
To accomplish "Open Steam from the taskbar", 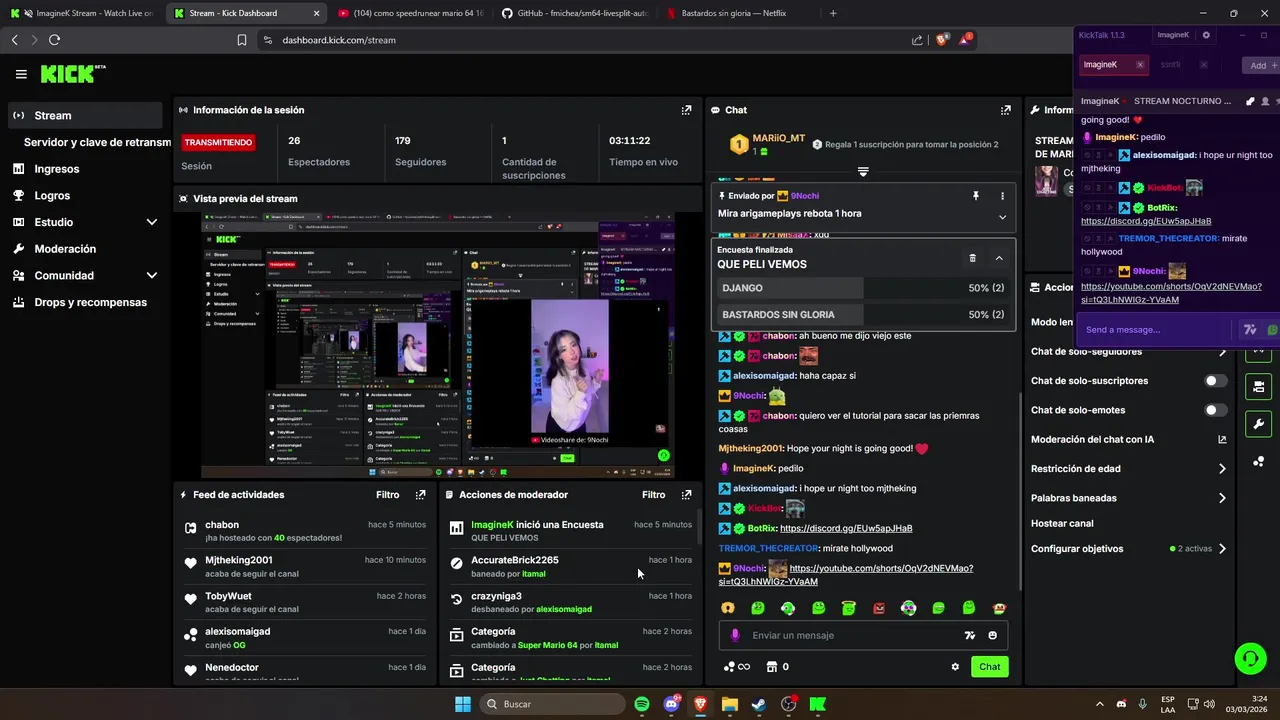I will click(x=759, y=704).
